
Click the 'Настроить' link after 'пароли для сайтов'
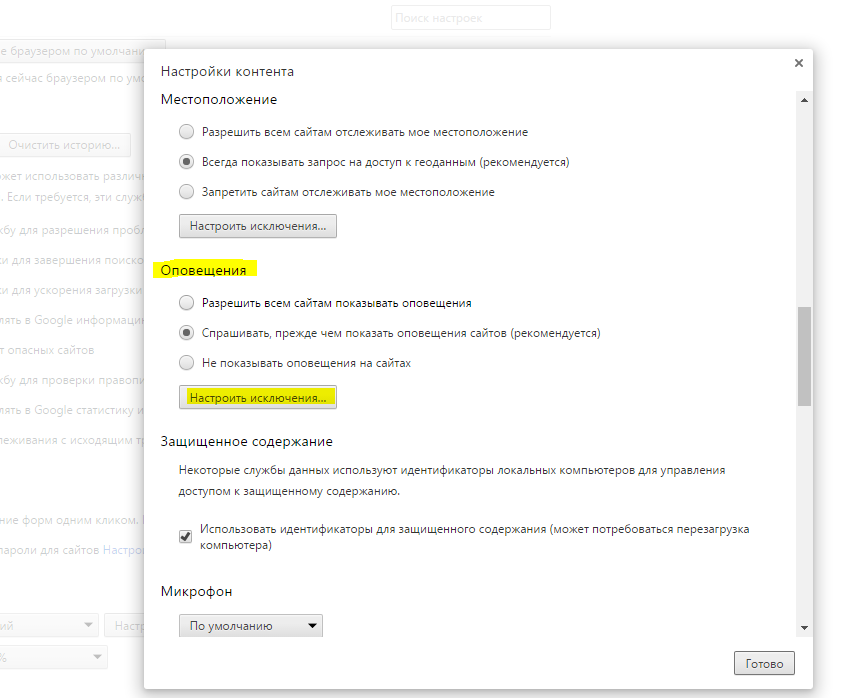[124, 550]
